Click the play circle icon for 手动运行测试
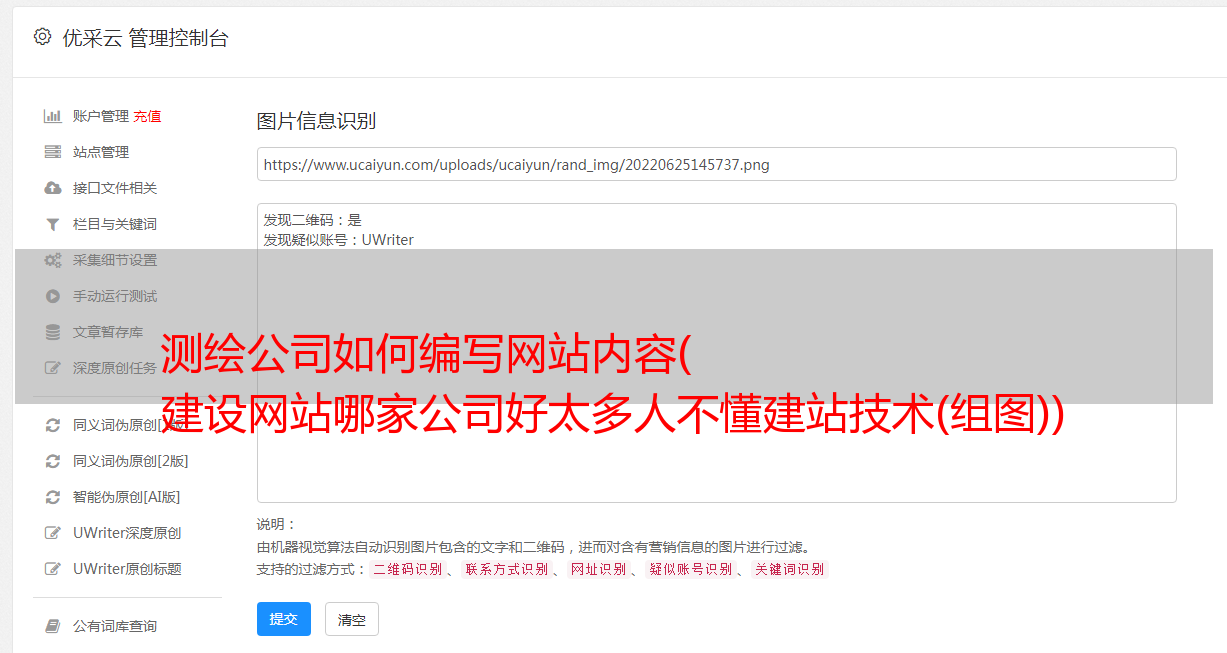 pos(52,296)
